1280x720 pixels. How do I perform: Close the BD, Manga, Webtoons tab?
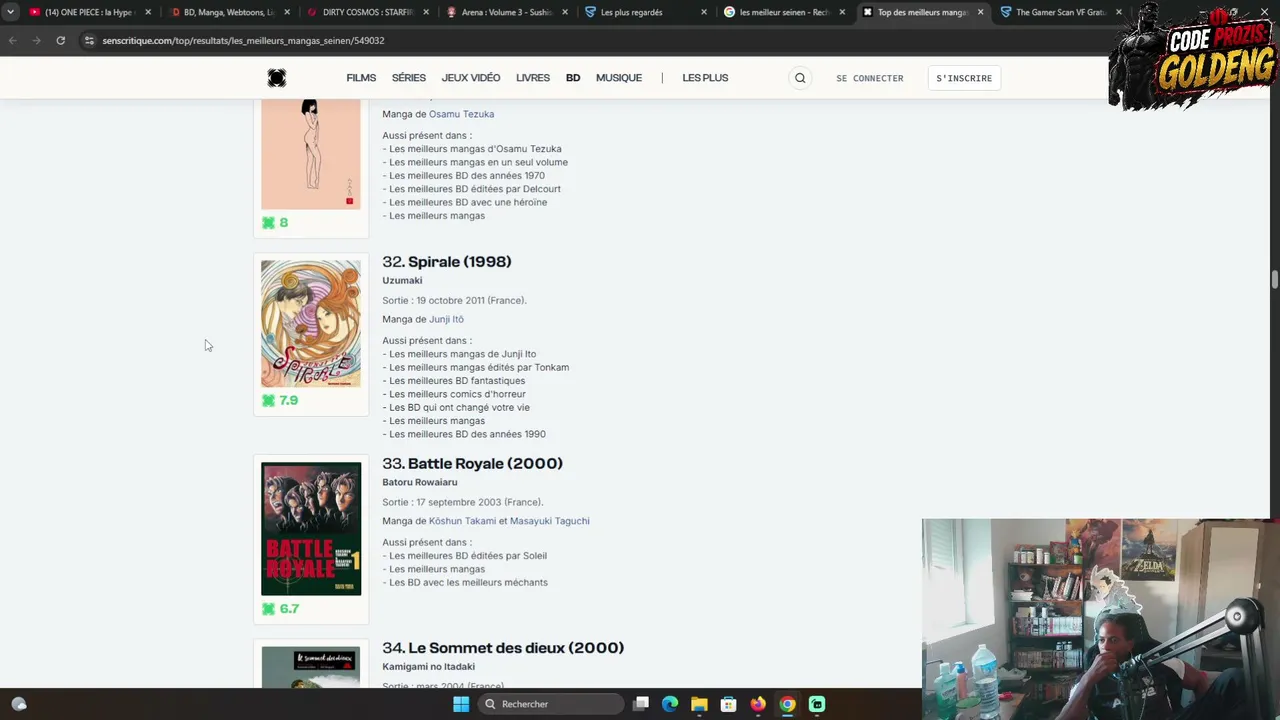pyautogui.click(x=287, y=12)
